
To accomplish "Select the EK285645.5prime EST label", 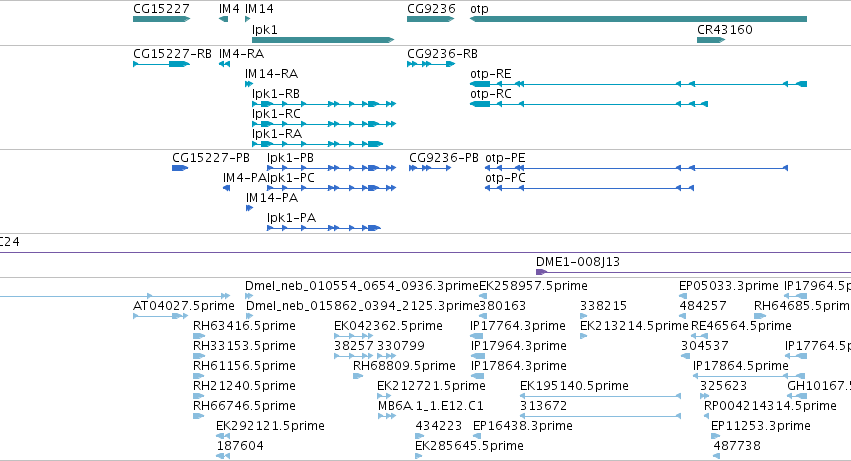I will (x=469, y=446).
